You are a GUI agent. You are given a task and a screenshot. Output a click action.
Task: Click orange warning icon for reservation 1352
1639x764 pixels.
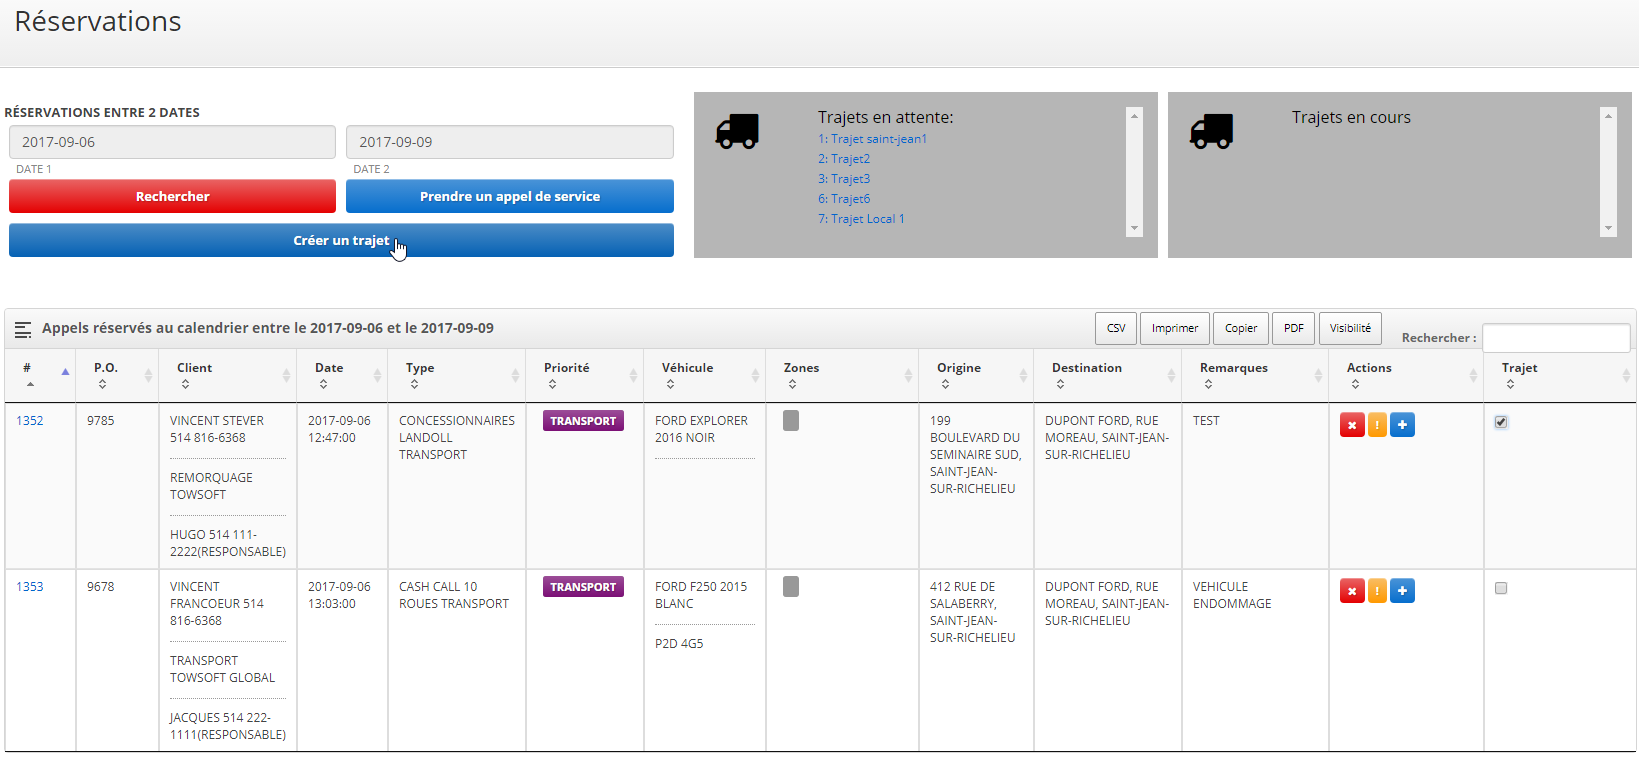coord(1377,425)
